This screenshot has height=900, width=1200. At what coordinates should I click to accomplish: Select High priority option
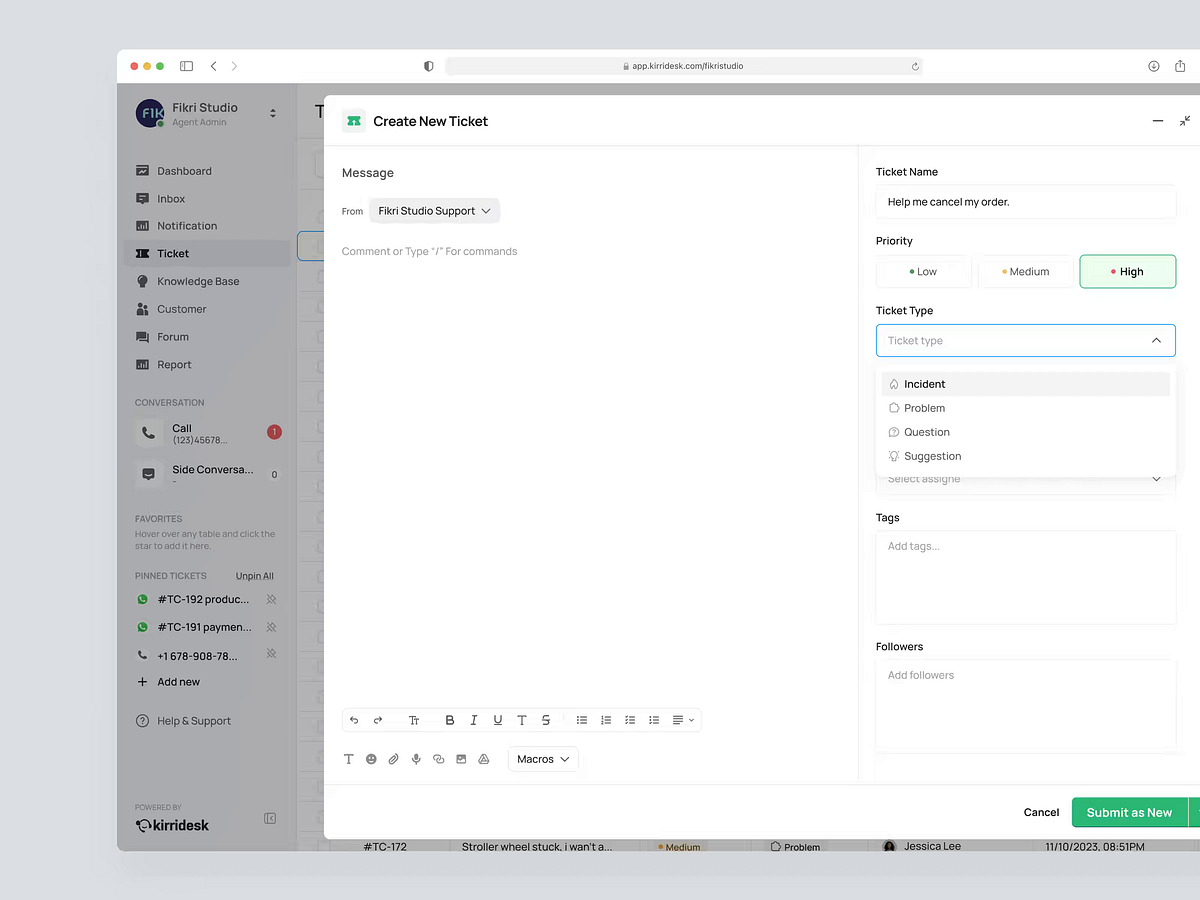[x=1127, y=272]
